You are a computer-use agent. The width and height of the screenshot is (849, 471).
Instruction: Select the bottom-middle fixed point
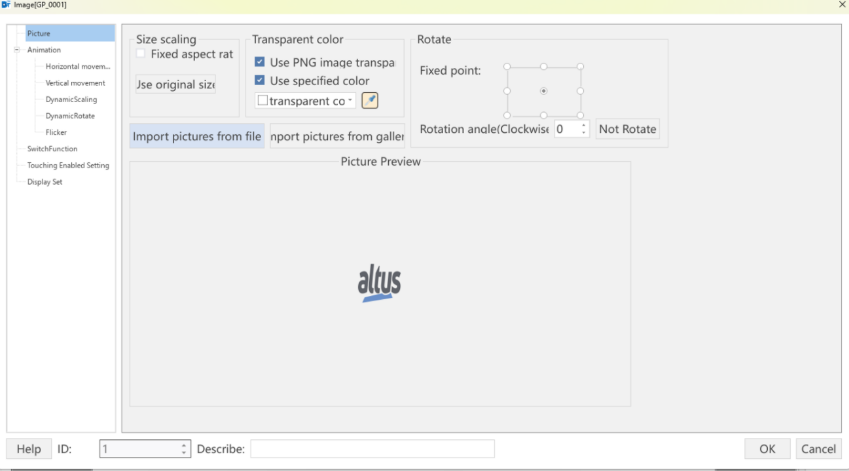point(544,115)
